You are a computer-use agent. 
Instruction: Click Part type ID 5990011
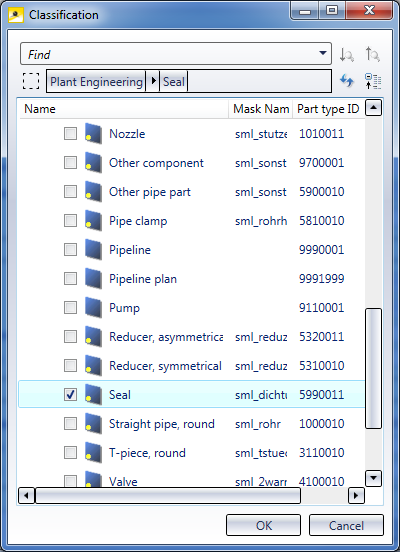pyautogui.click(x=321, y=395)
